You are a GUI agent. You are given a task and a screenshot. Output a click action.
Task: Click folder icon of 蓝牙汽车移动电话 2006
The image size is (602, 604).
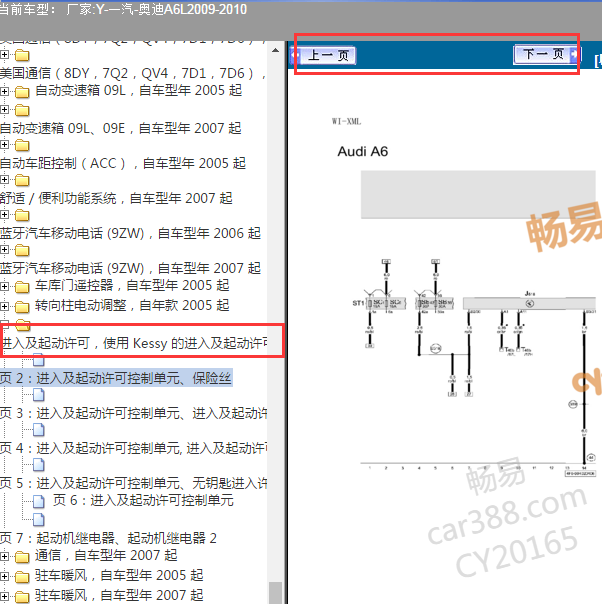(x=22, y=215)
